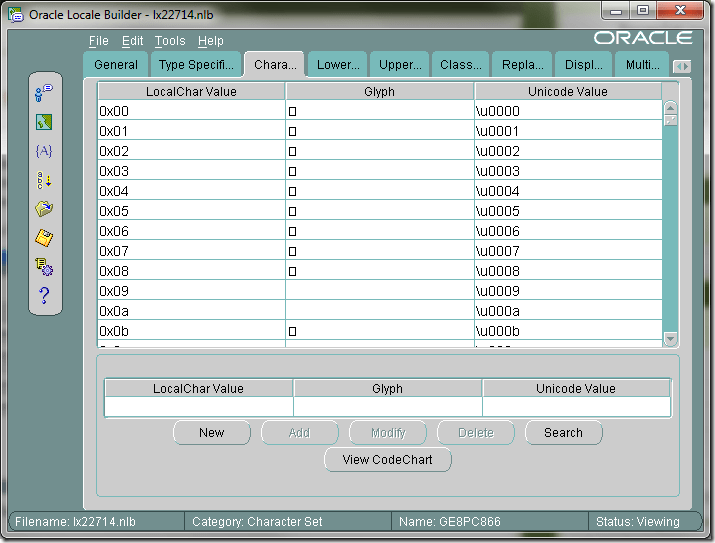Click the Save diskette icon
This screenshot has height=543, width=715.
click(x=44, y=238)
